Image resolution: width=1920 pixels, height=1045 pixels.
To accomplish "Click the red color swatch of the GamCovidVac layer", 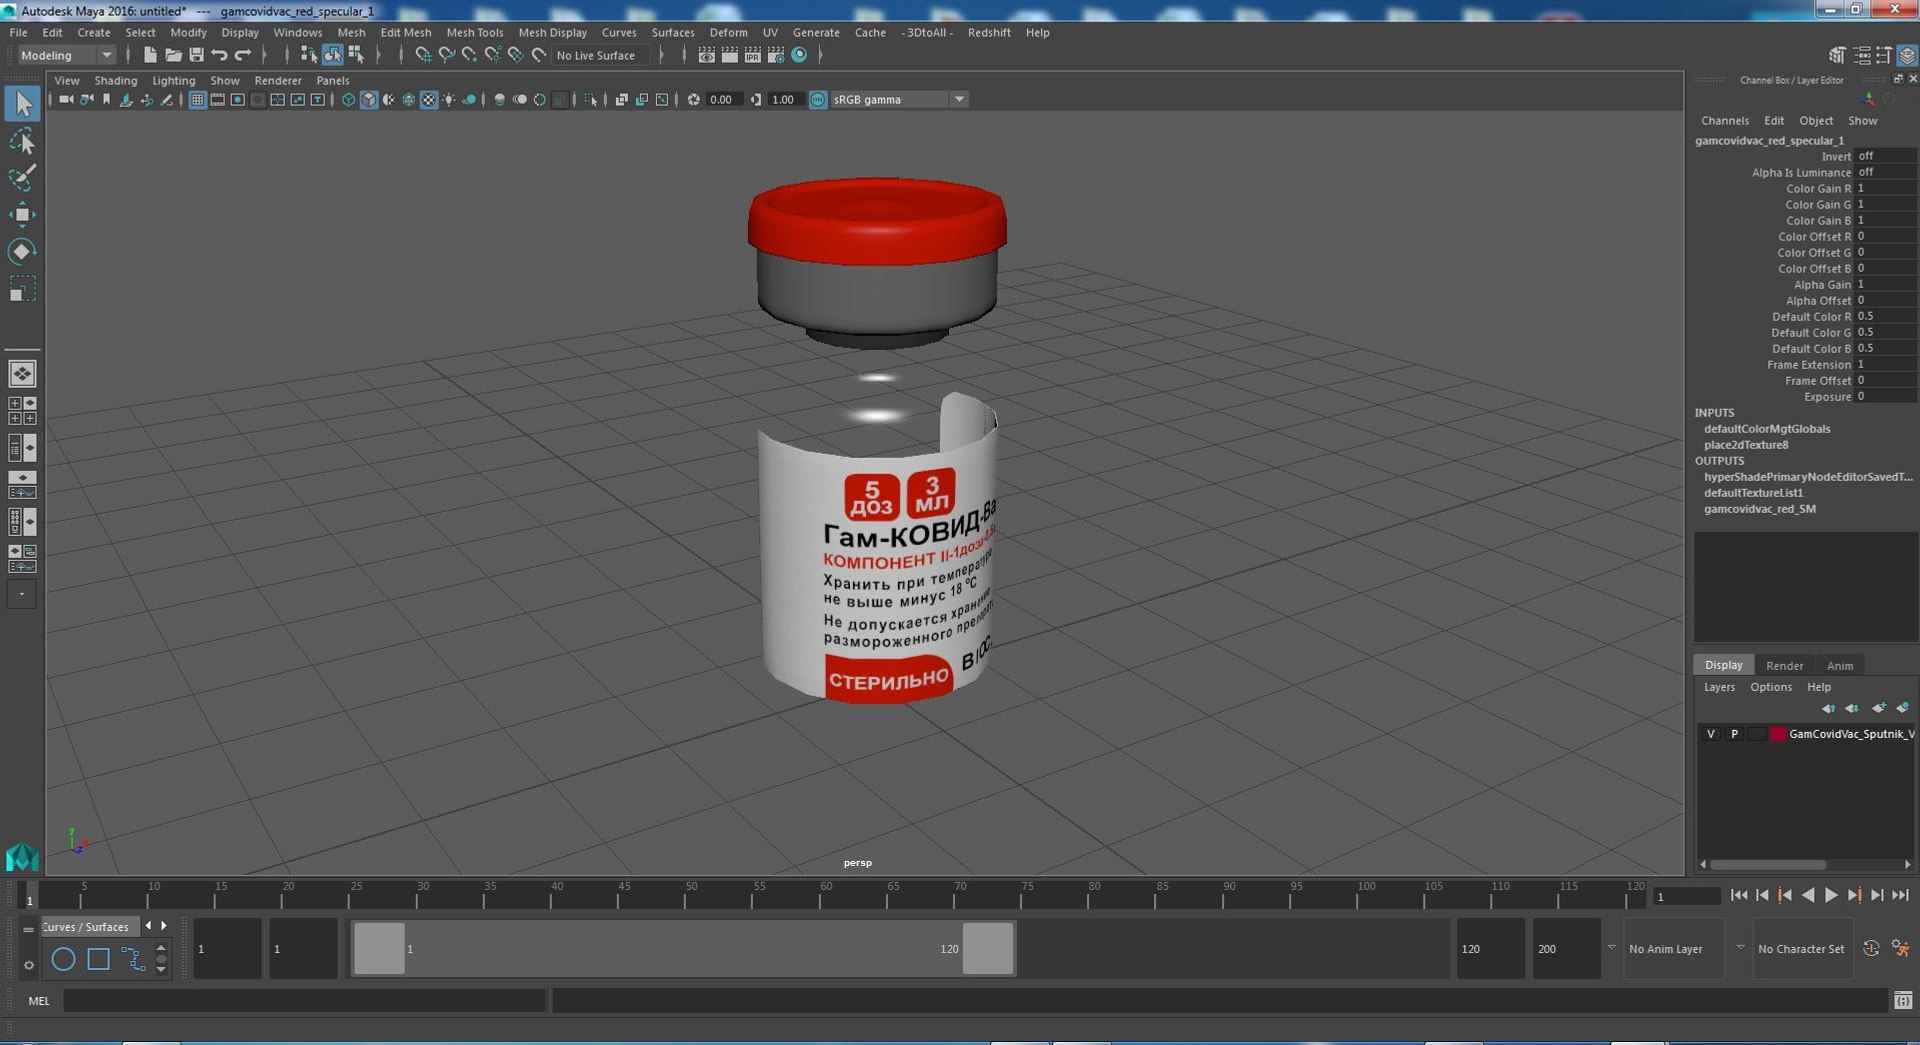I will pyautogui.click(x=1777, y=734).
